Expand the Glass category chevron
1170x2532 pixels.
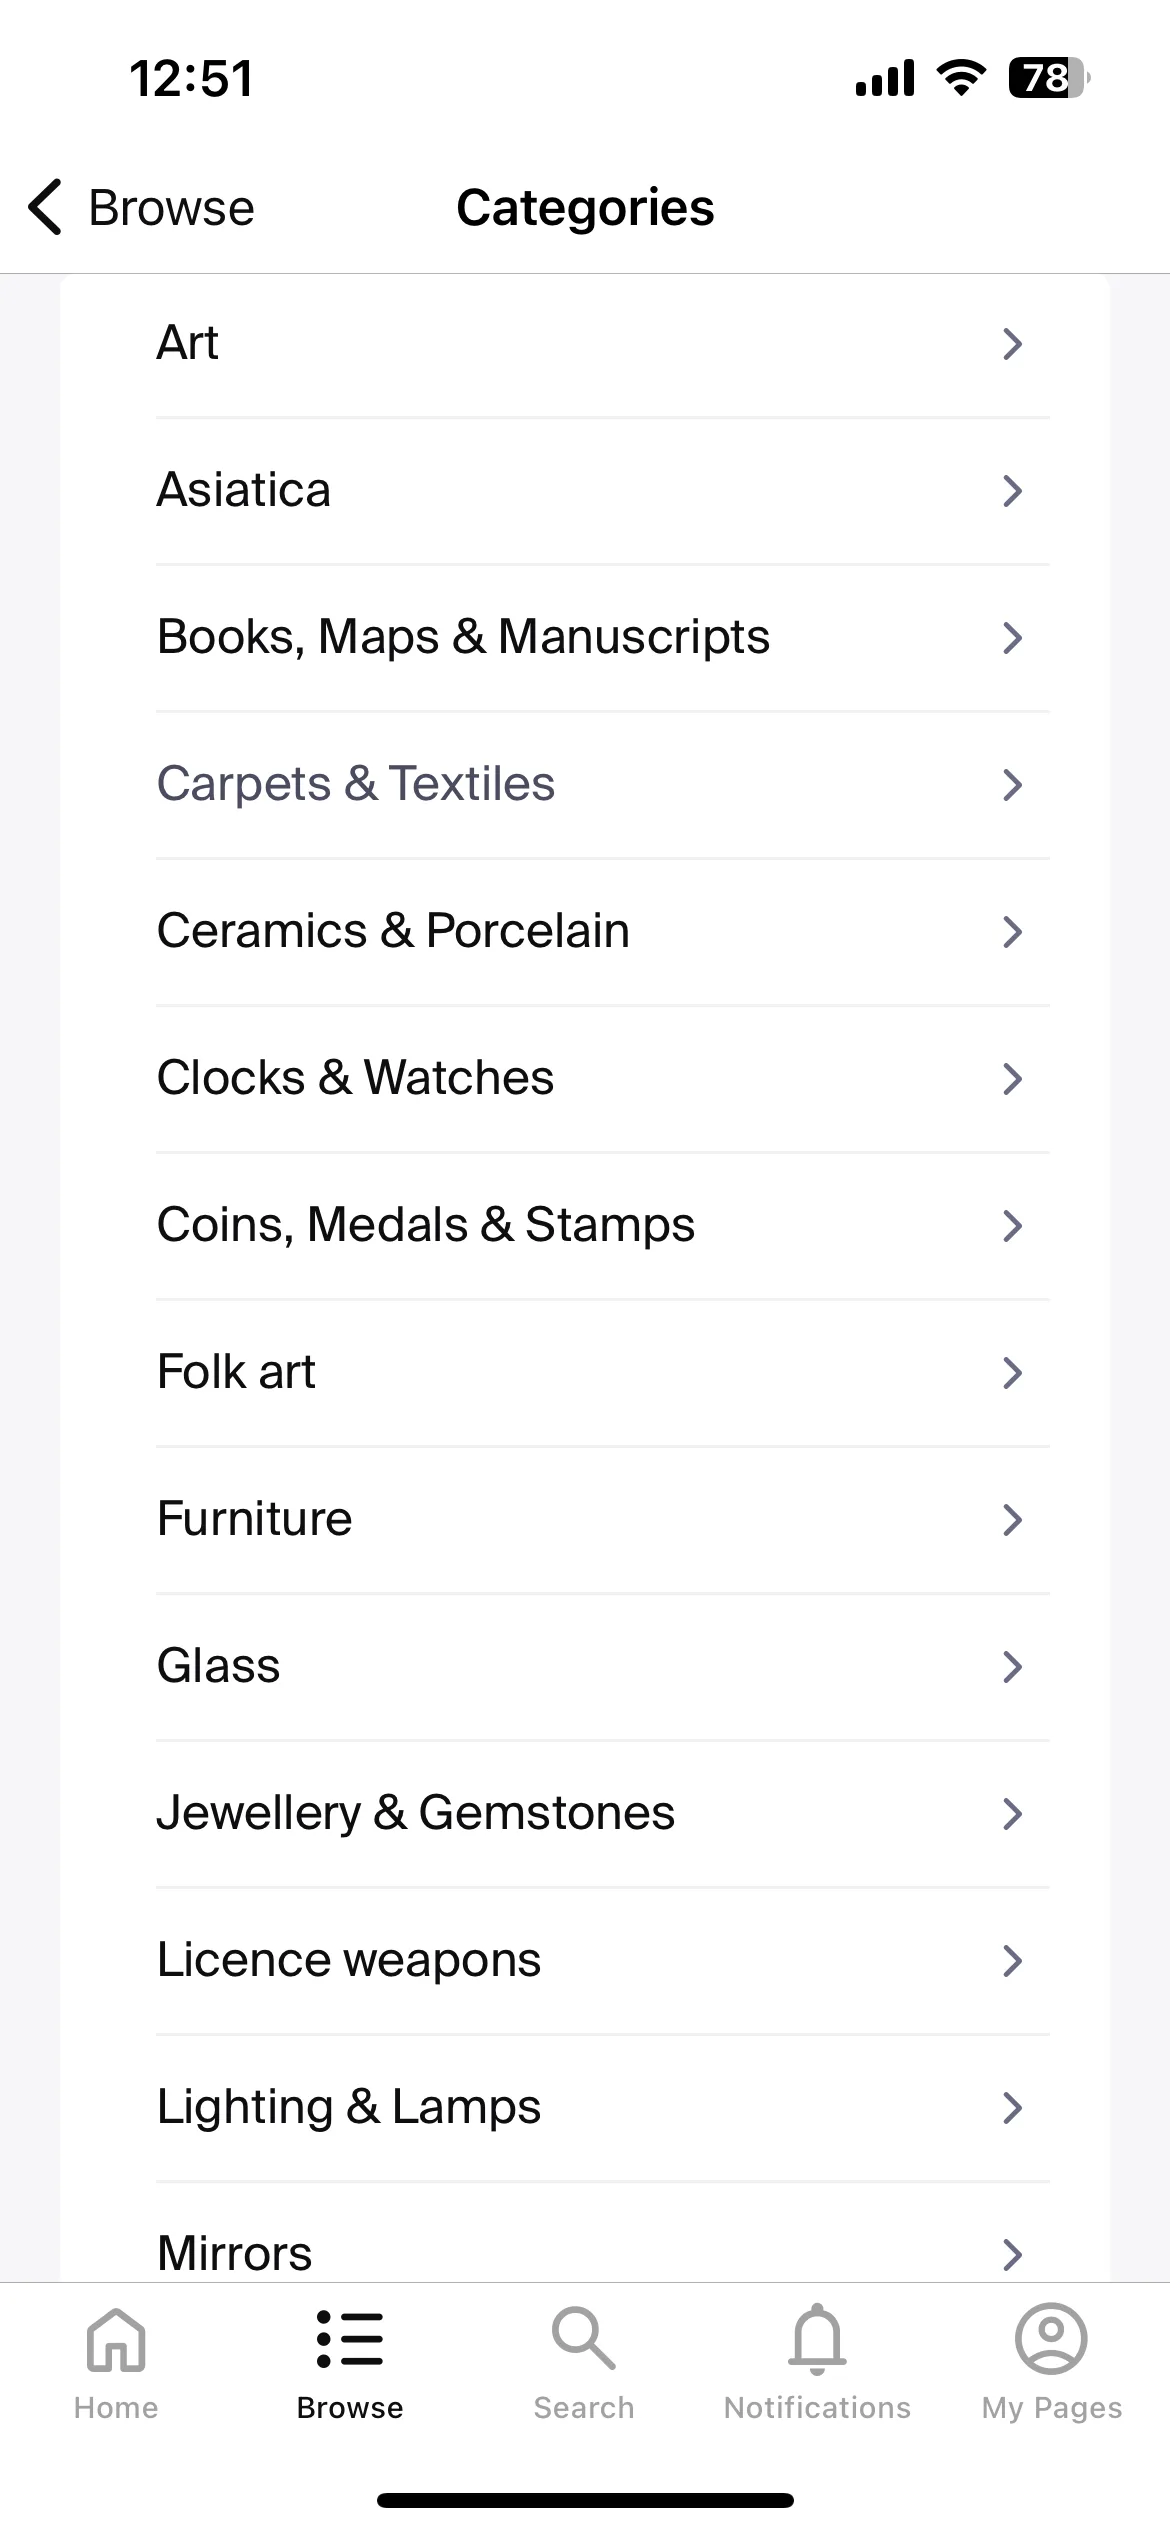[x=1012, y=1667]
